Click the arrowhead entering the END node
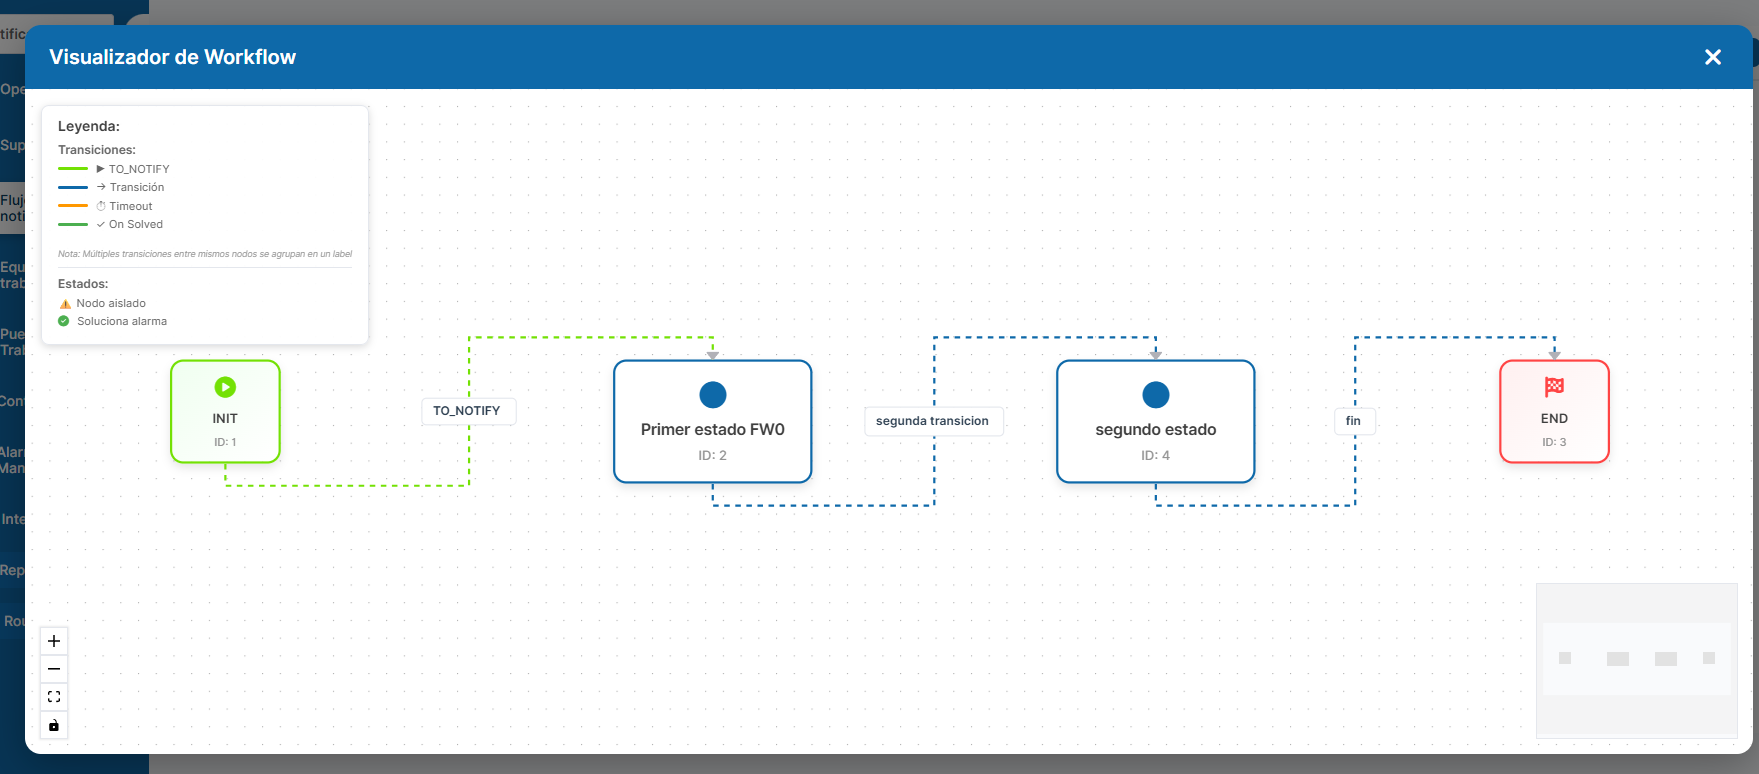Image resolution: width=1759 pixels, height=774 pixels. click(x=1554, y=355)
